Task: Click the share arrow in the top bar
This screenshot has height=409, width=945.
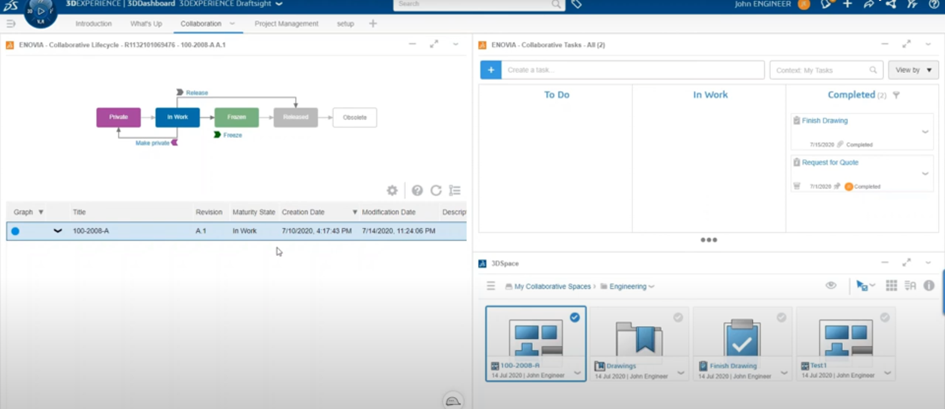Action: pos(869,4)
